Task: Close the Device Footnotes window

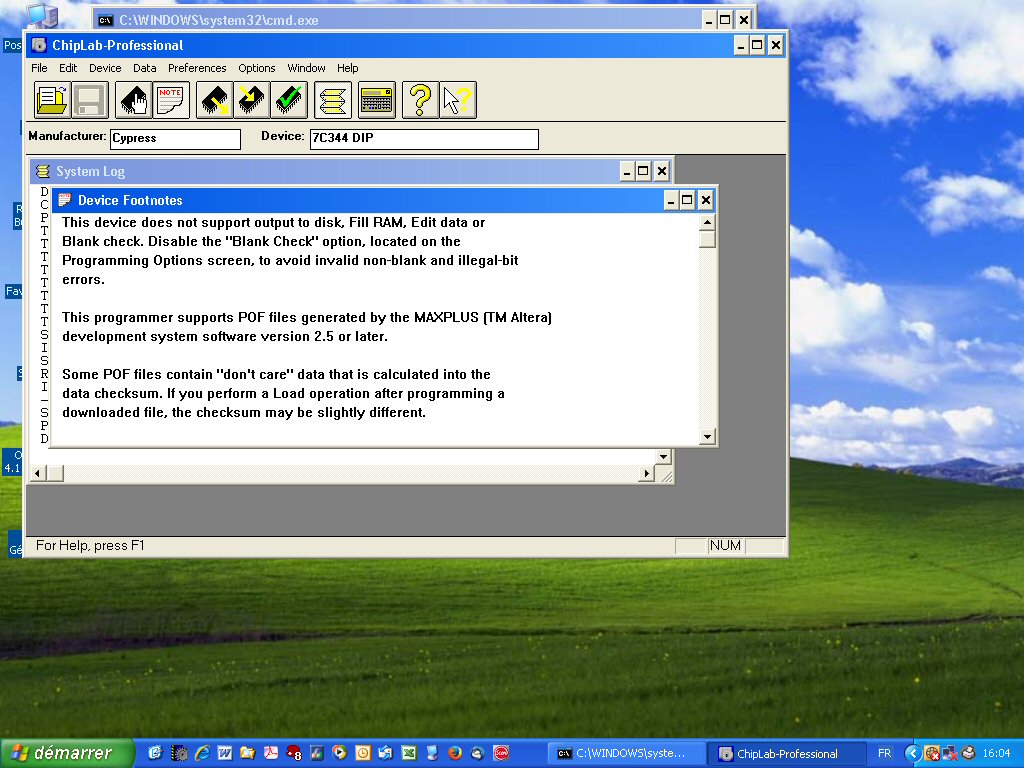Action: coord(705,200)
